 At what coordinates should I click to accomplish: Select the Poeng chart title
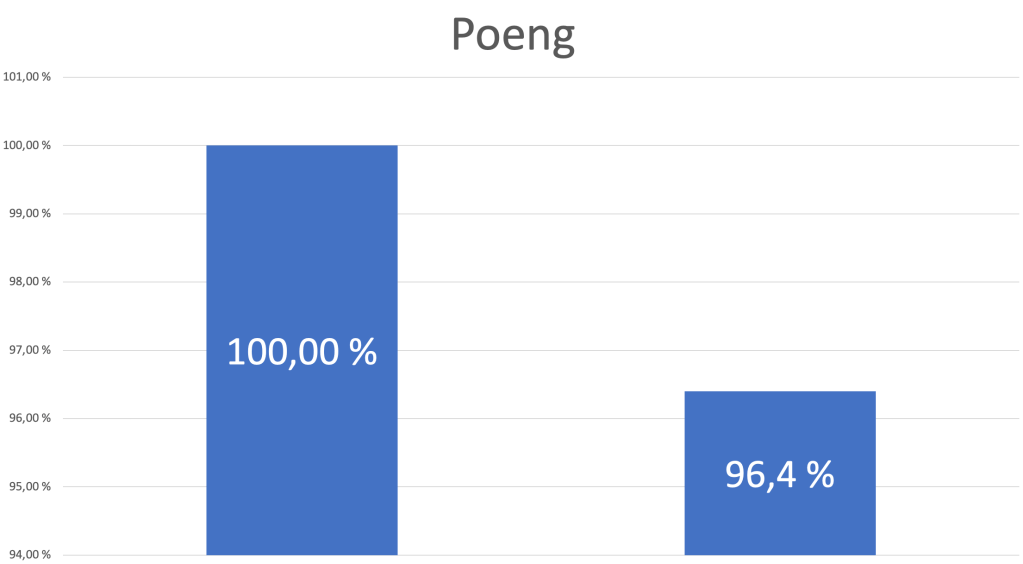pos(512,34)
